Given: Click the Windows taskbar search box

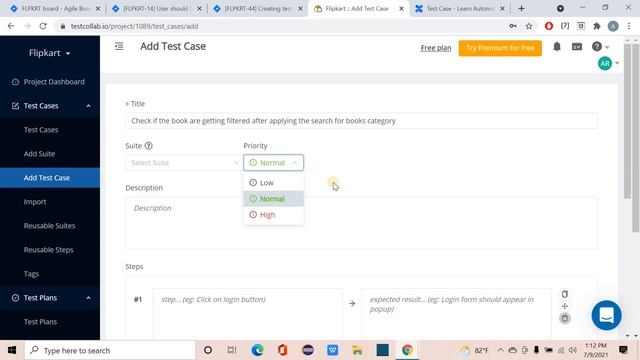Looking at the screenshot, I should 110,350.
